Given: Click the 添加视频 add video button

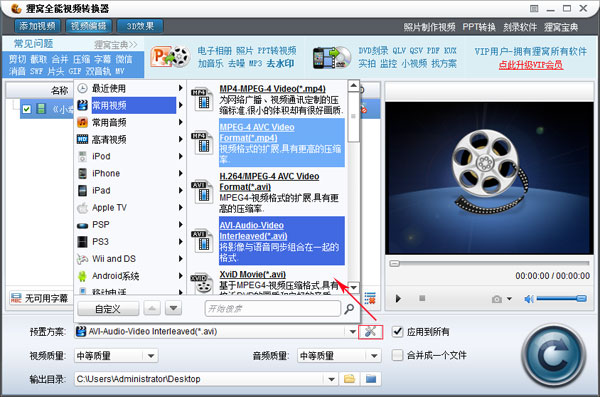Looking at the screenshot, I should tap(37, 26).
